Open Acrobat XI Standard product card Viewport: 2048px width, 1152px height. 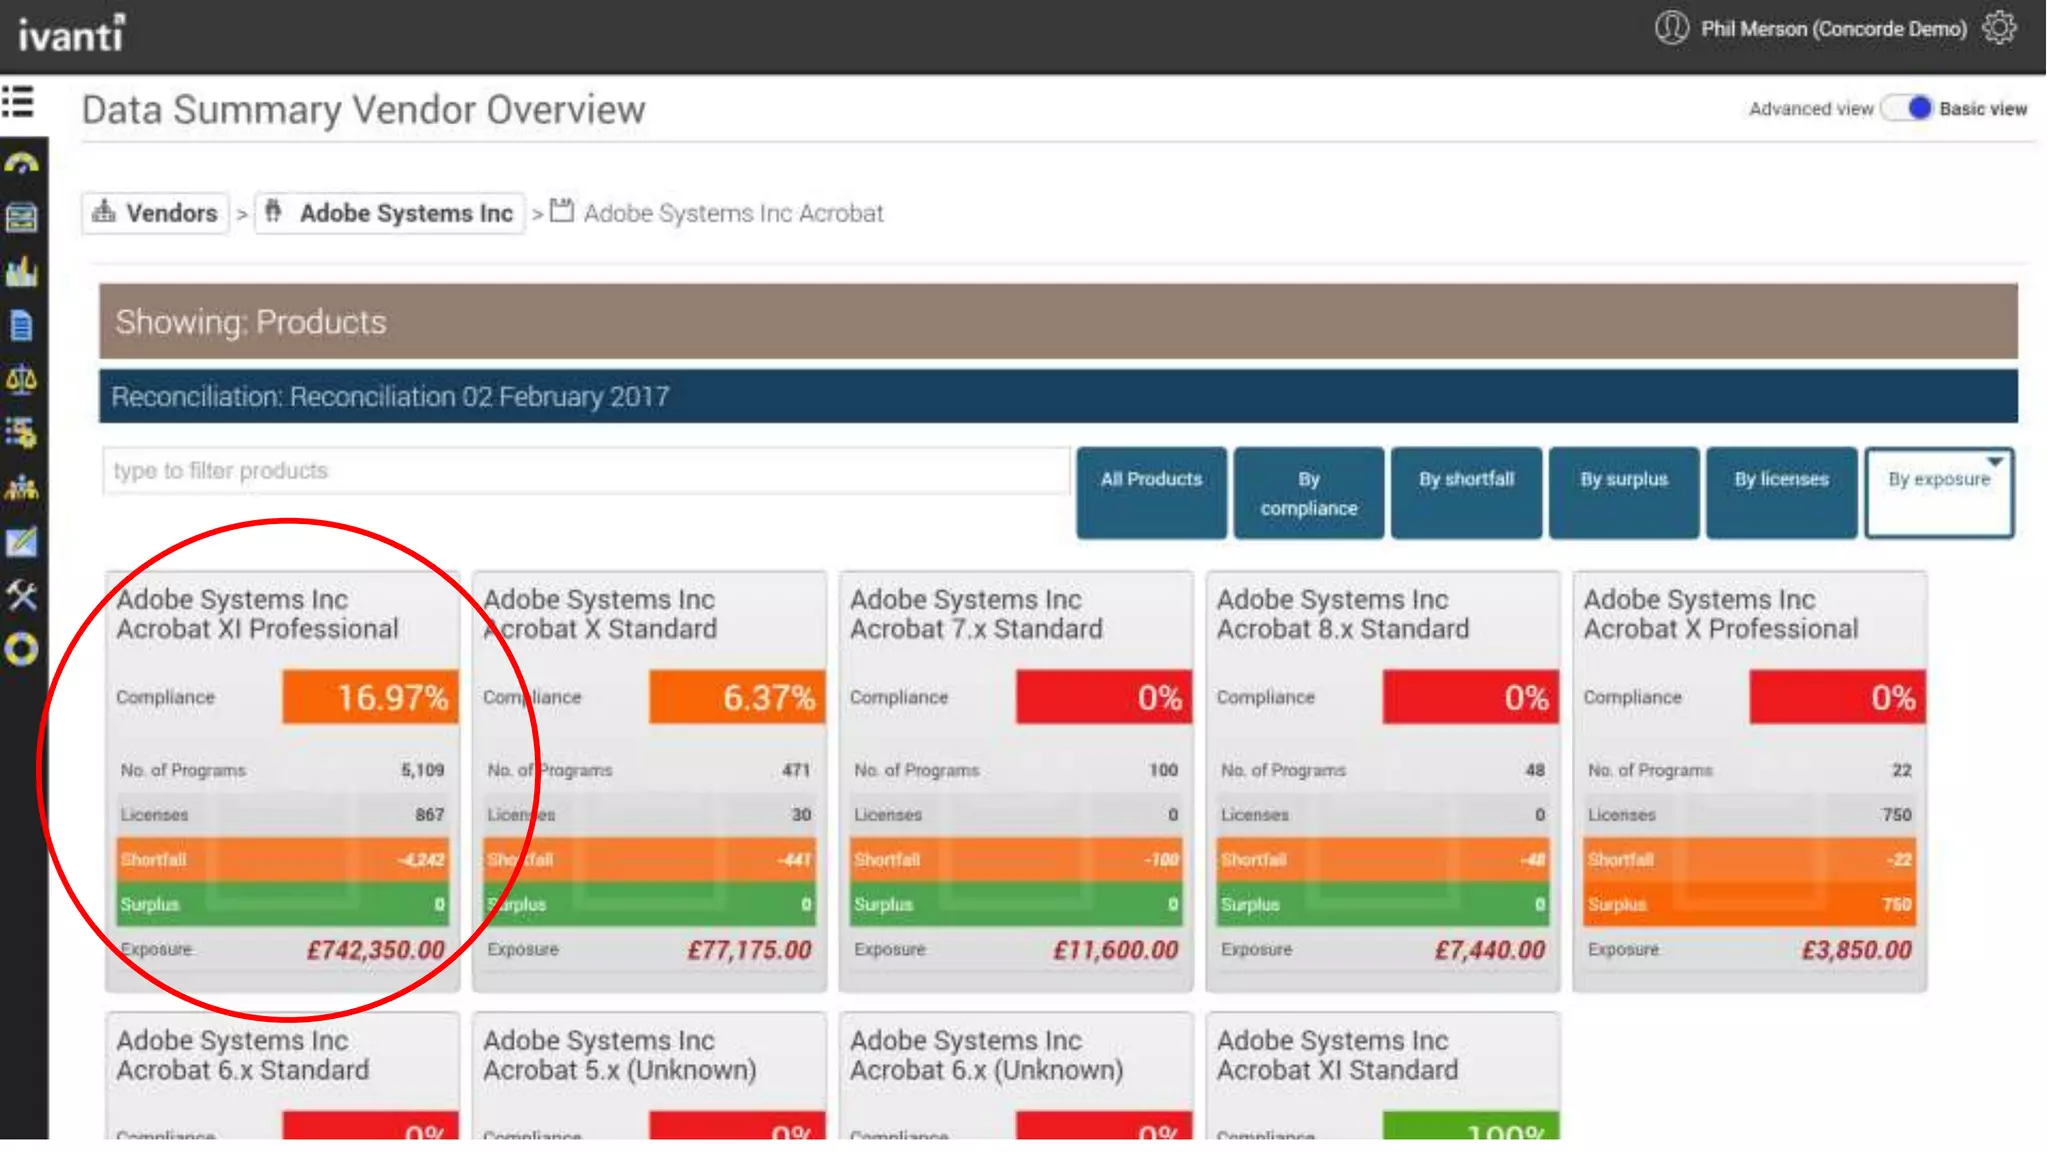pyautogui.click(x=1383, y=1076)
